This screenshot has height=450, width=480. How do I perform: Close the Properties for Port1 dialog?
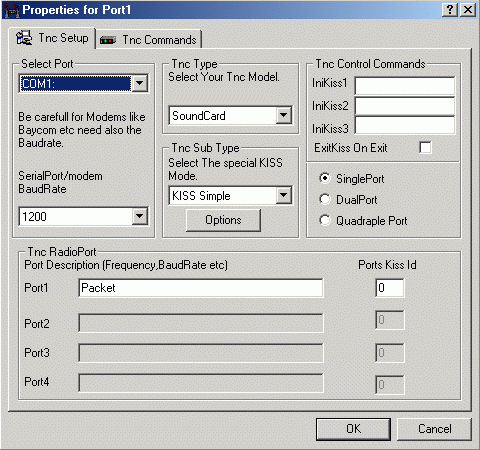[x=468, y=10]
